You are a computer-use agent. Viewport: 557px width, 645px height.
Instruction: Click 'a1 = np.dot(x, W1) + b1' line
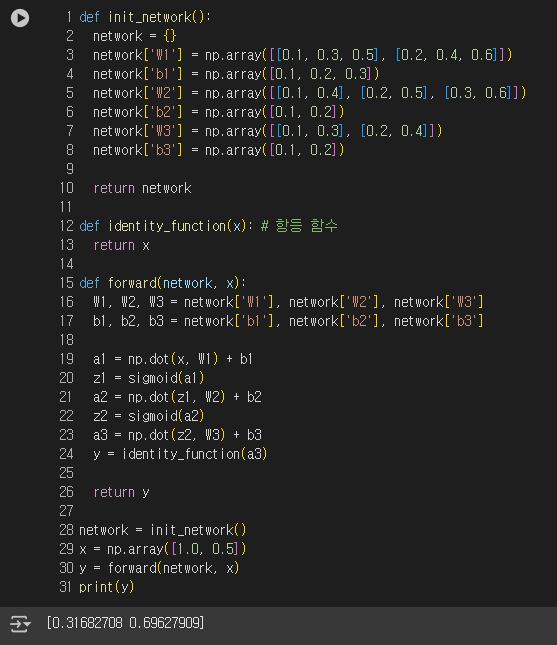click(x=173, y=360)
